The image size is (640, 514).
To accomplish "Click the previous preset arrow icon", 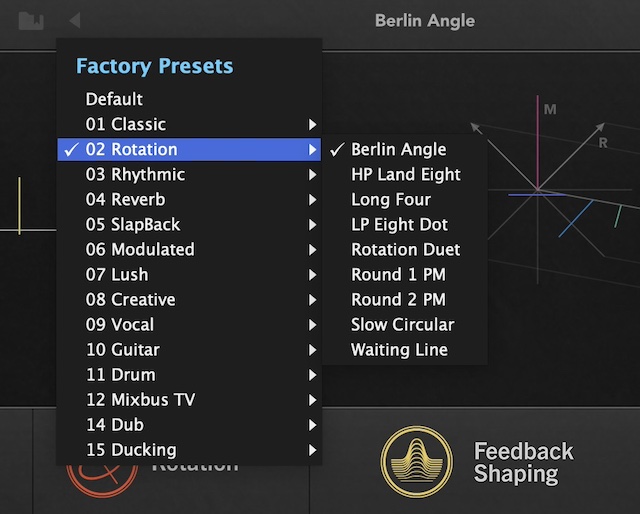I will point(75,20).
